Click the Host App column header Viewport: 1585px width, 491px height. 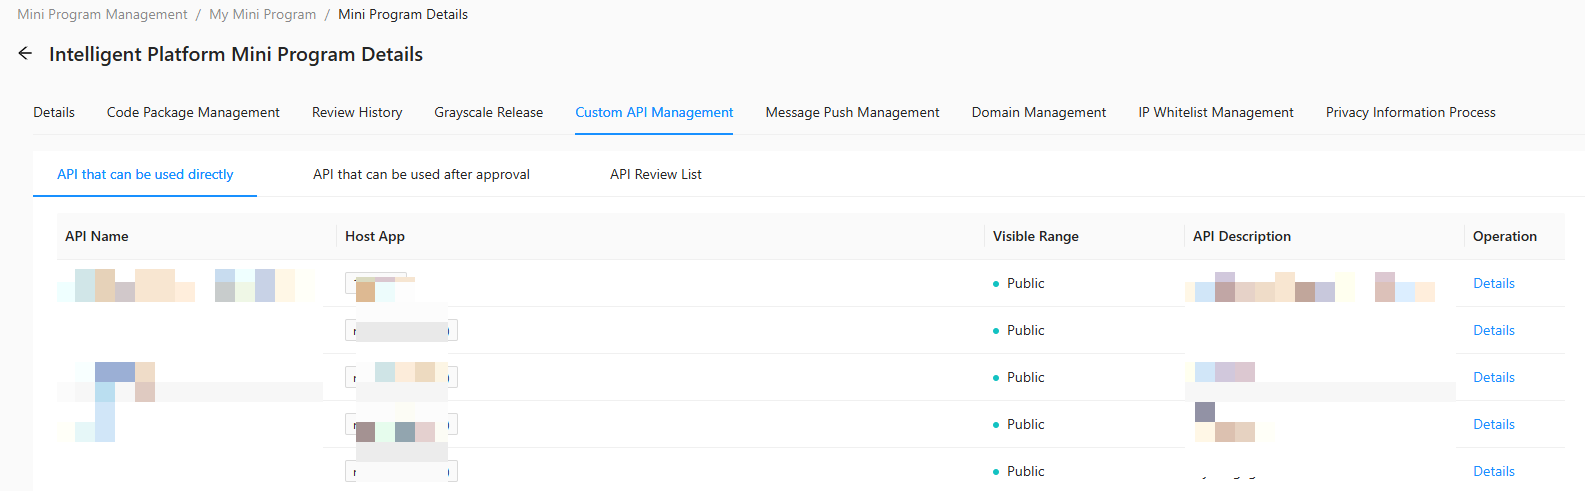click(375, 236)
